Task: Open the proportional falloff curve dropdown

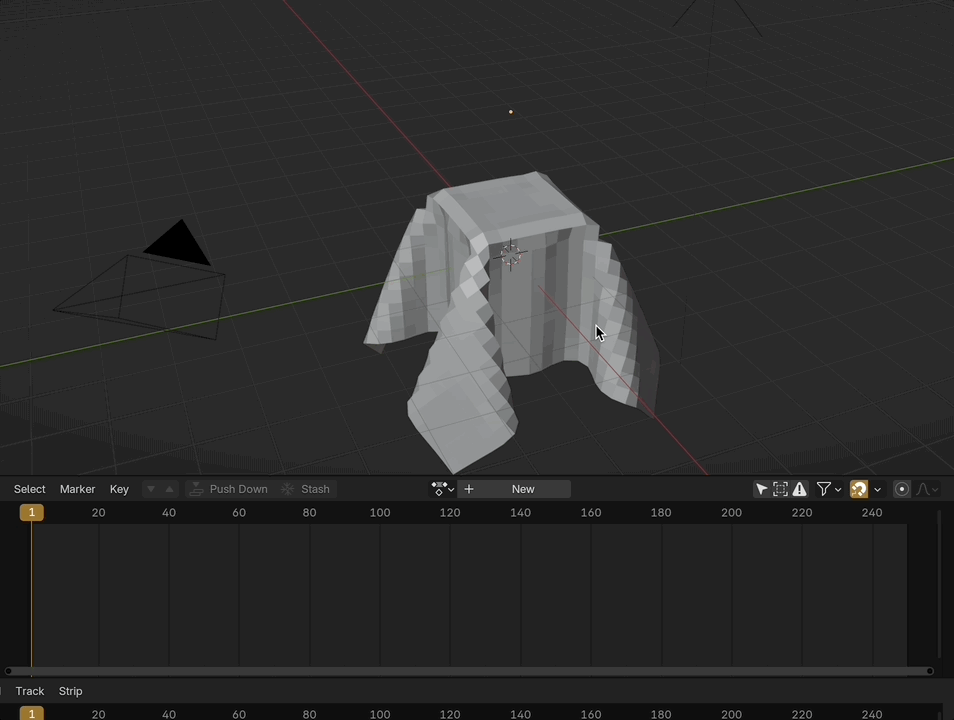Action: pos(927,489)
